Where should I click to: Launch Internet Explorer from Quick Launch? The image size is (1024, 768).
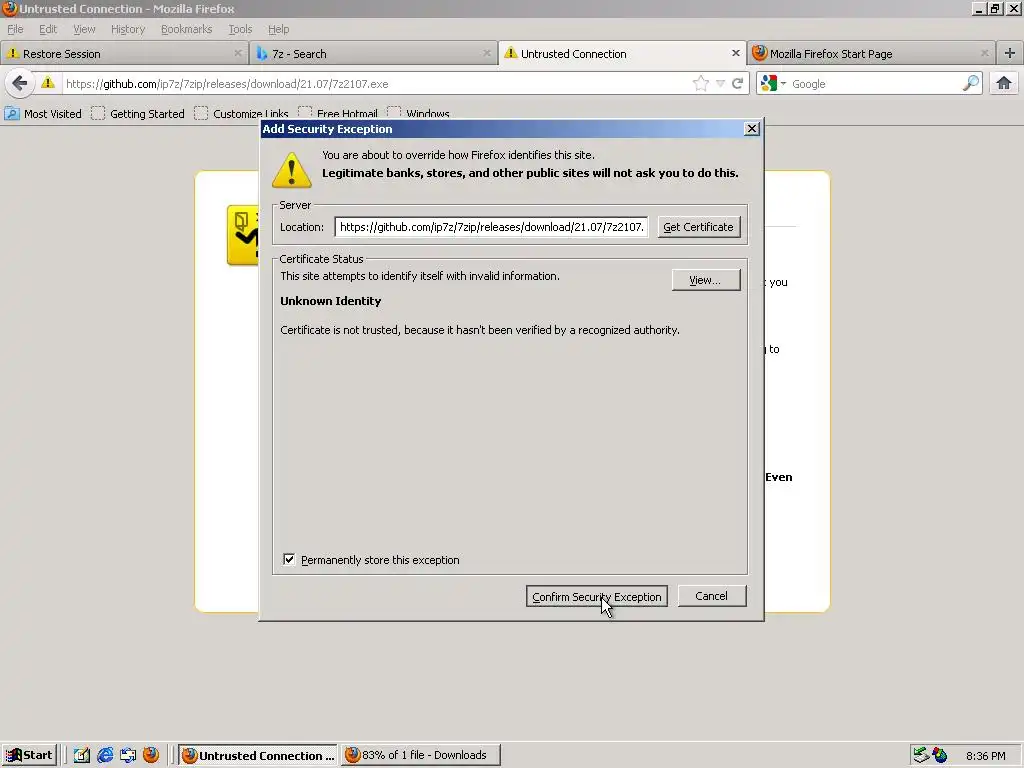[104, 755]
